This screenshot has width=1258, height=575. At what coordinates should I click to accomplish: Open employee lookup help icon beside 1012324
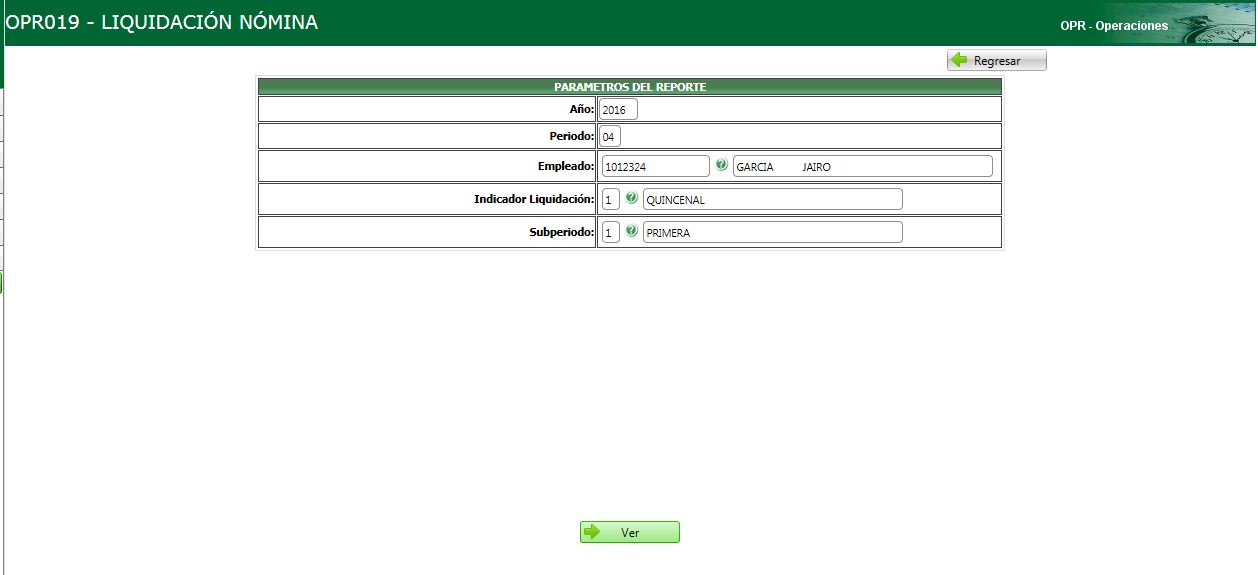pyautogui.click(x=722, y=165)
